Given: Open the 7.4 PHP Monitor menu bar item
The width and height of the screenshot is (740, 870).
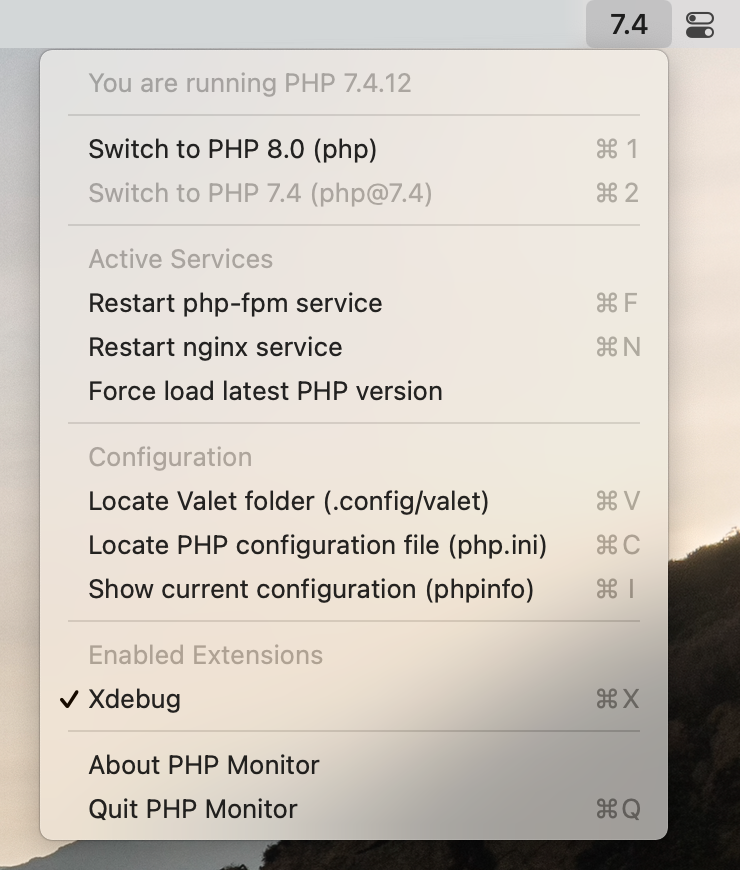Looking at the screenshot, I should (629, 24).
